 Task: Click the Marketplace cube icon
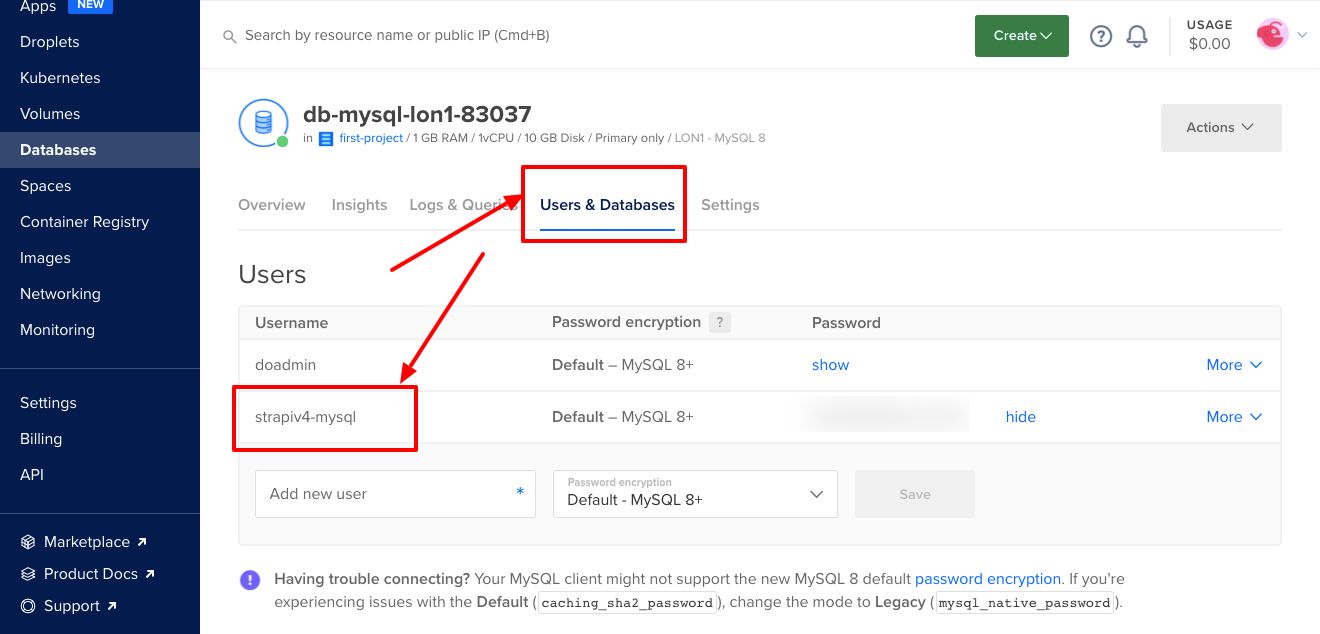[28, 542]
